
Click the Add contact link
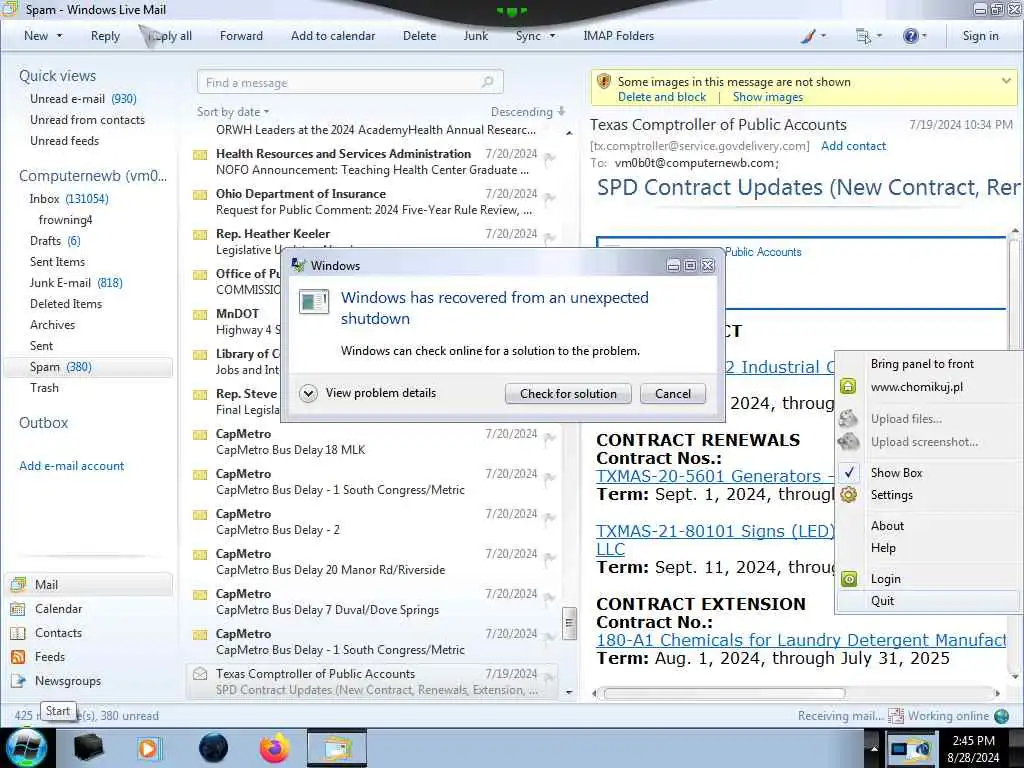coord(853,146)
